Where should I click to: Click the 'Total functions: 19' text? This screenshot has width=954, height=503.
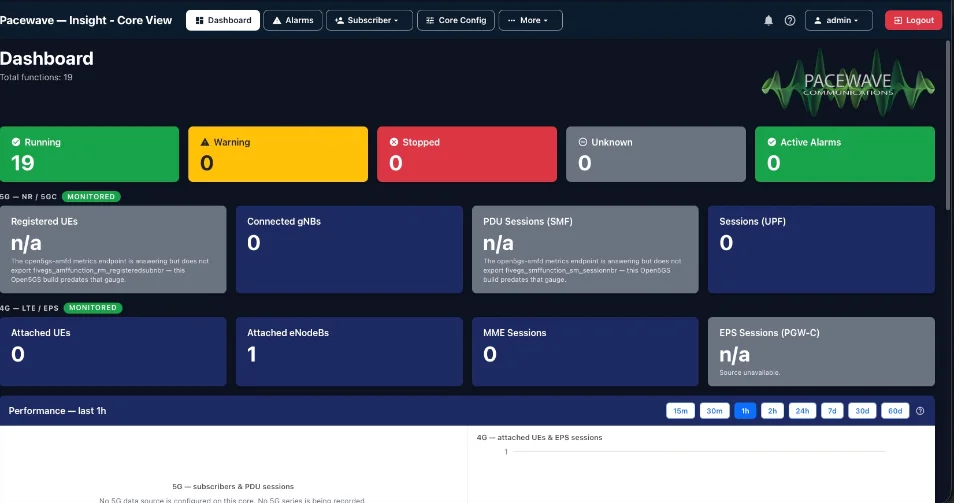pyautogui.click(x=37, y=77)
